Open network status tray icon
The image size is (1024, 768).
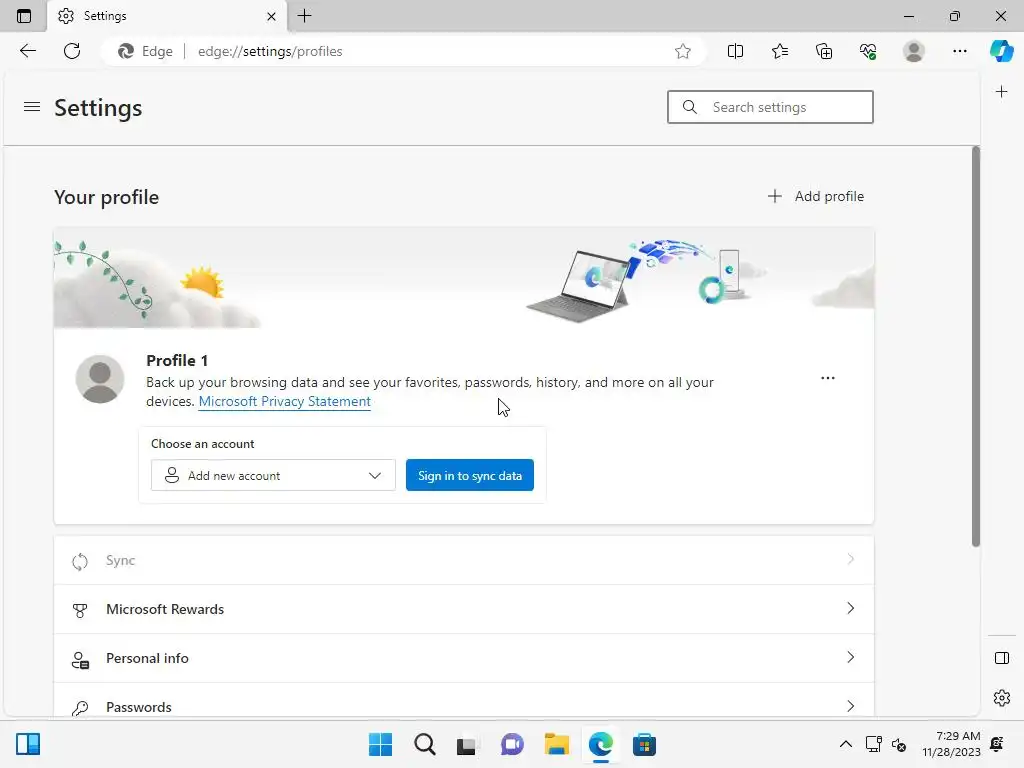(x=873, y=744)
